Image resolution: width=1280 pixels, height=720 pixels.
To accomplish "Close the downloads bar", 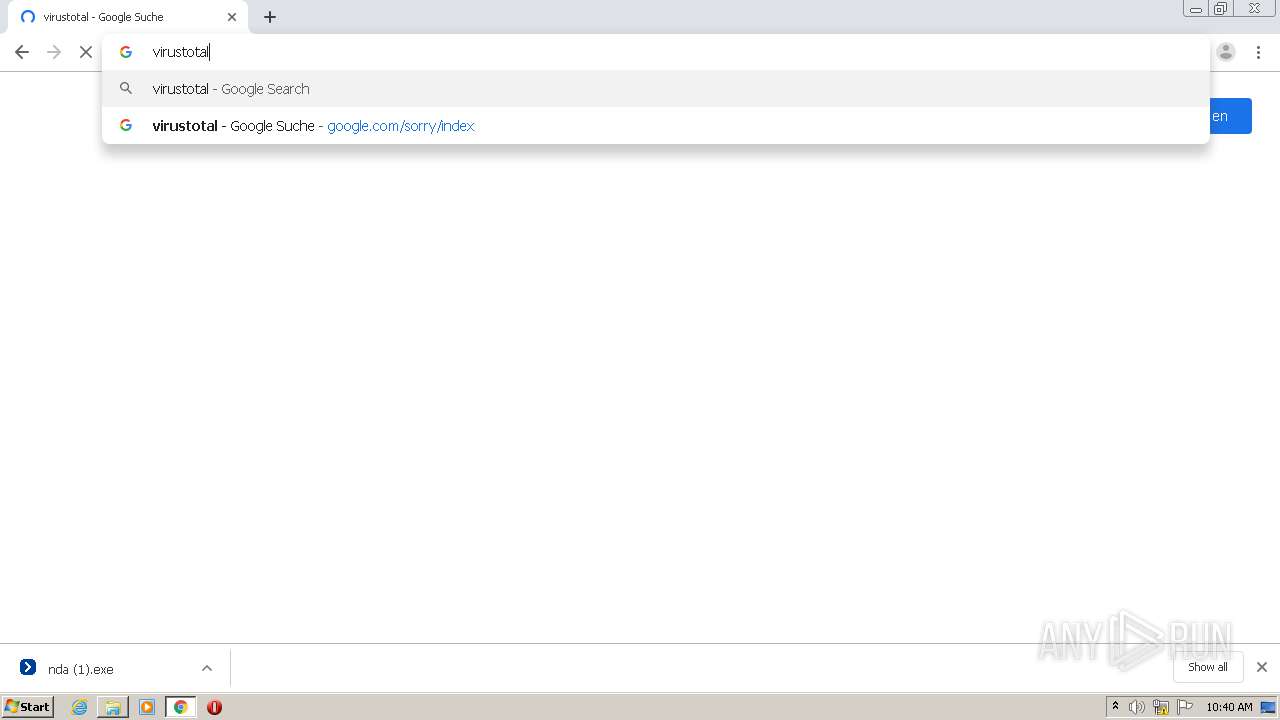I will pos(1262,667).
